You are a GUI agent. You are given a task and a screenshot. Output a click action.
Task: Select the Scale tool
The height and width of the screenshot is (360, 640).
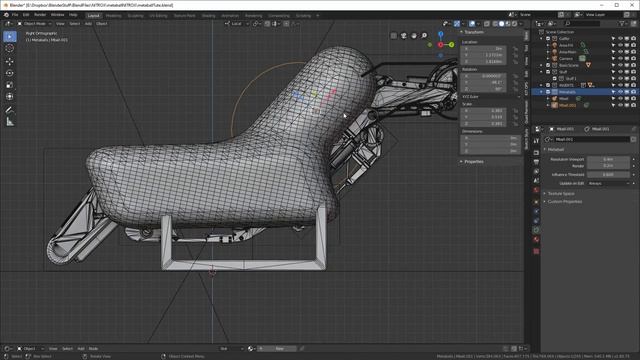(10, 85)
